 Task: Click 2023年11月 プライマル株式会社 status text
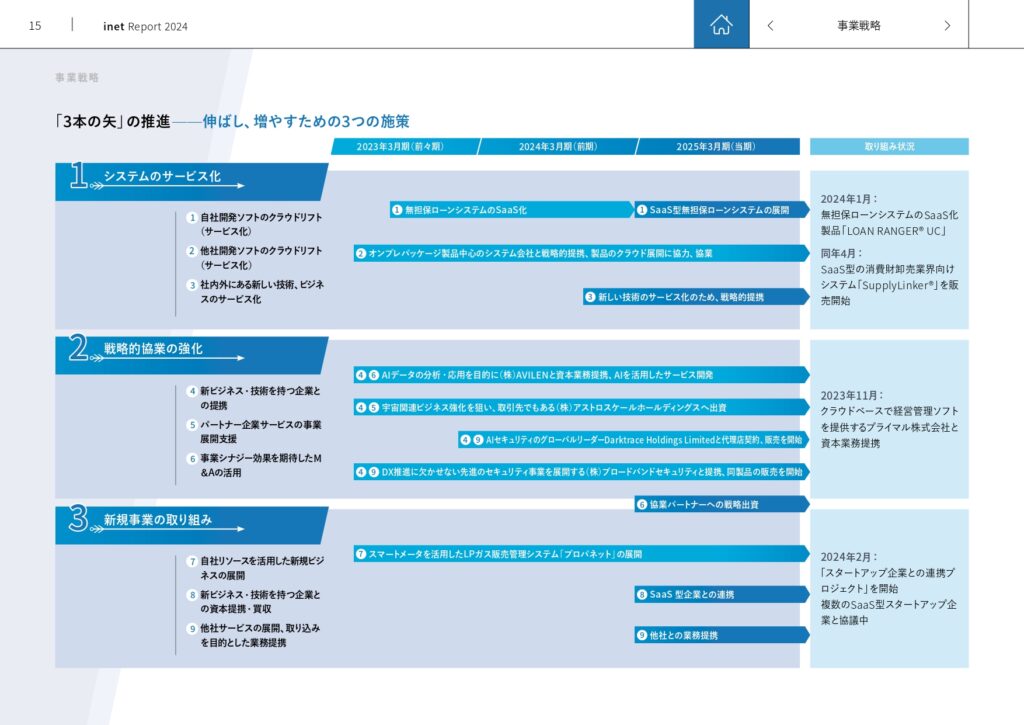pos(889,419)
